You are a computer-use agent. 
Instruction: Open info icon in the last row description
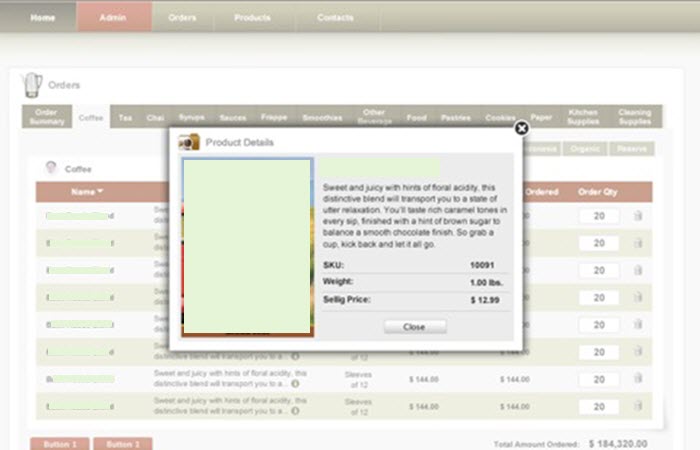[x=295, y=411]
